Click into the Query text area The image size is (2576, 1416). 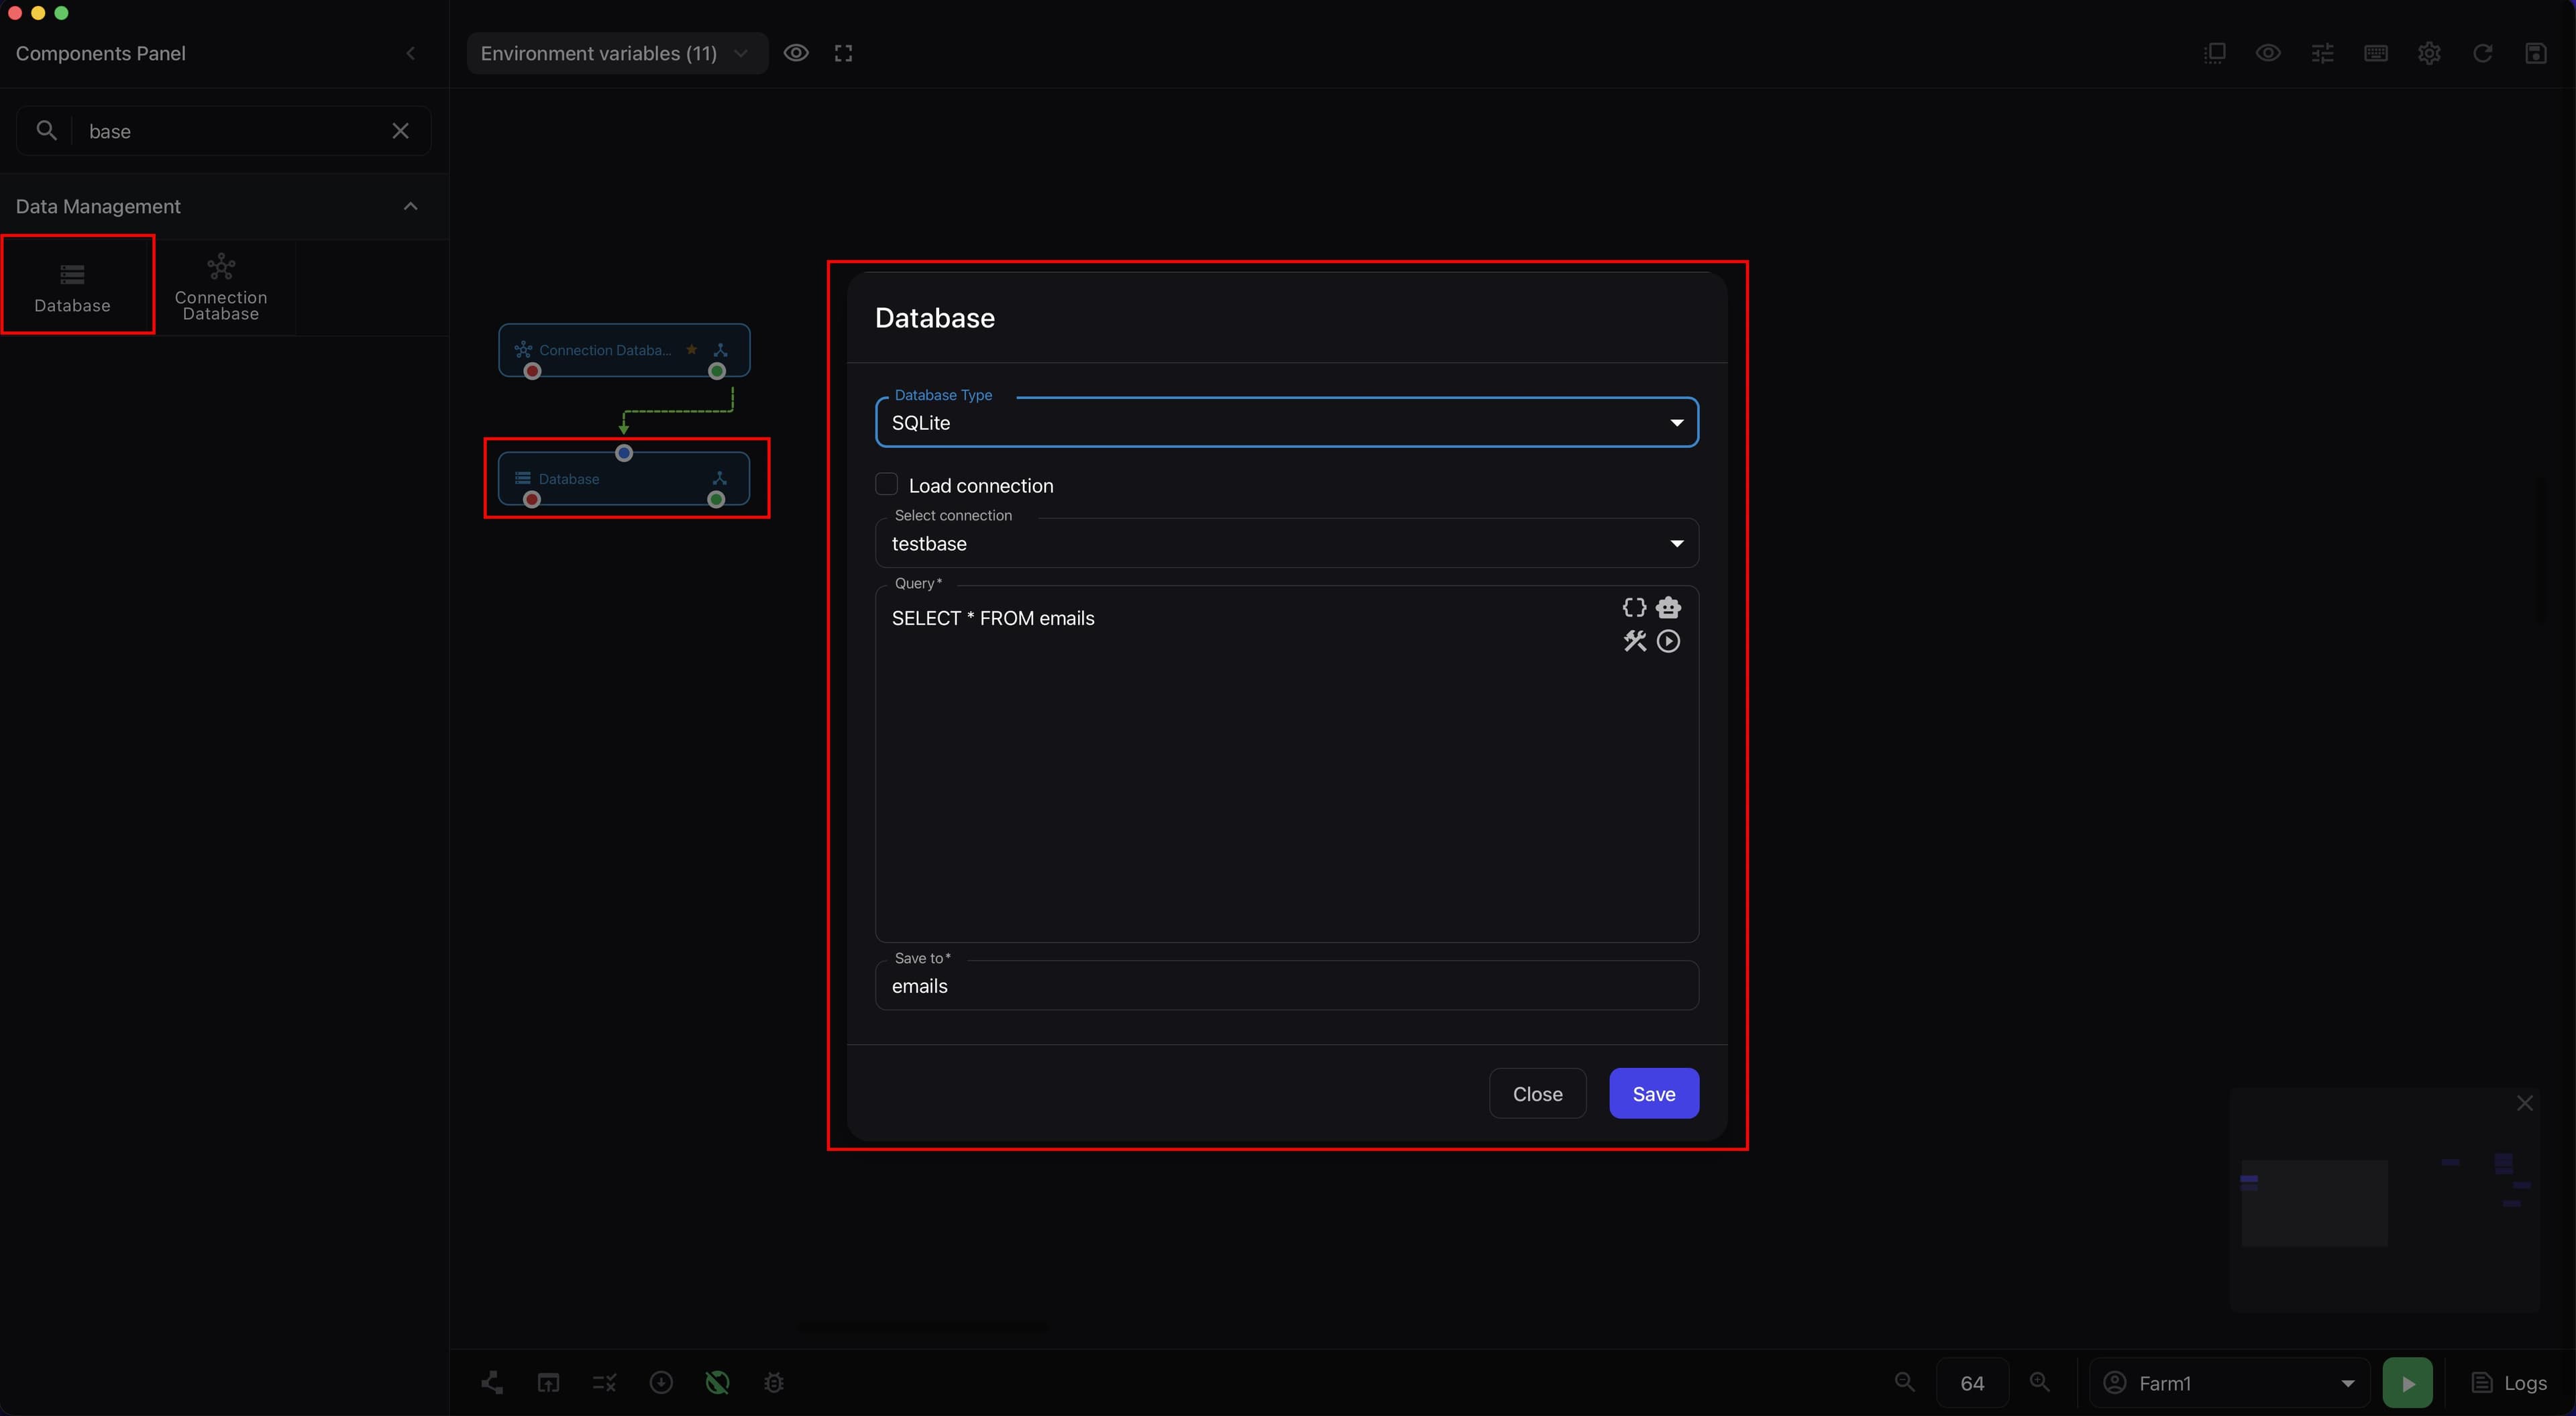[x=1286, y=764]
